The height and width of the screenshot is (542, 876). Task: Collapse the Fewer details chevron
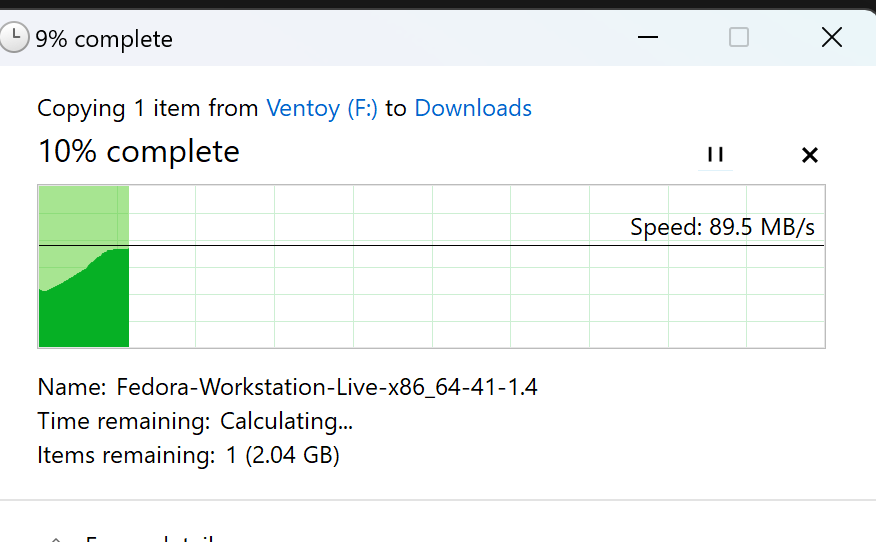click(x=57, y=538)
